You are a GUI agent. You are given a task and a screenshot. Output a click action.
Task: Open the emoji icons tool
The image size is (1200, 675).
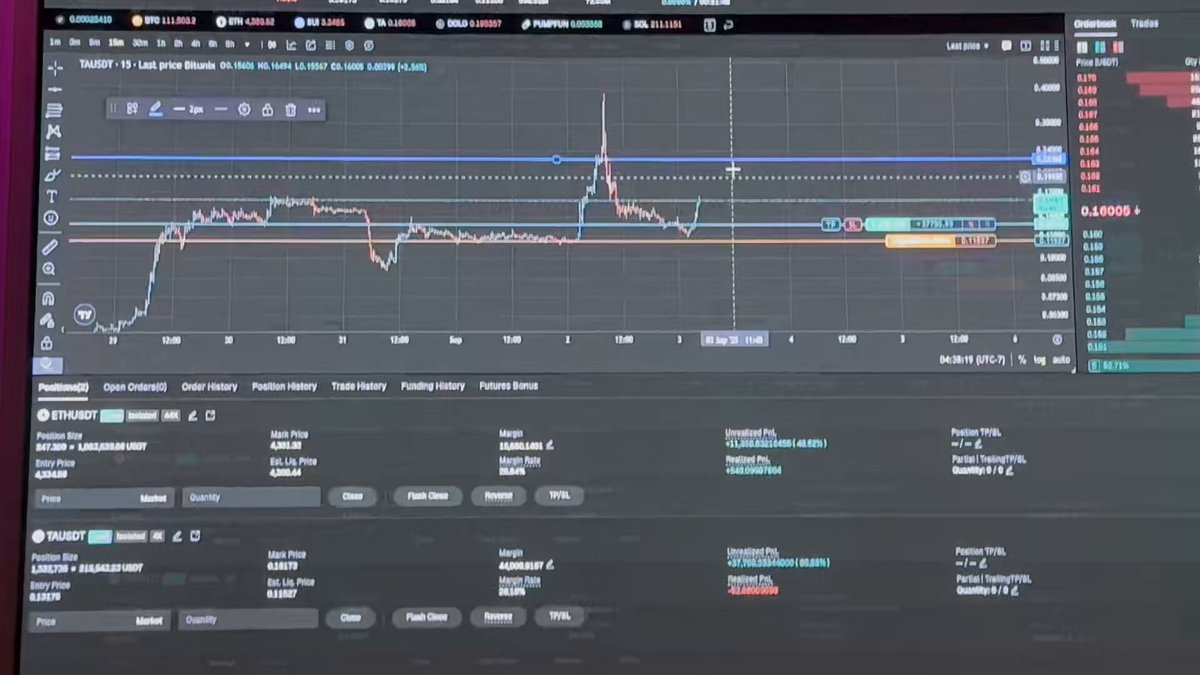(x=51, y=218)
